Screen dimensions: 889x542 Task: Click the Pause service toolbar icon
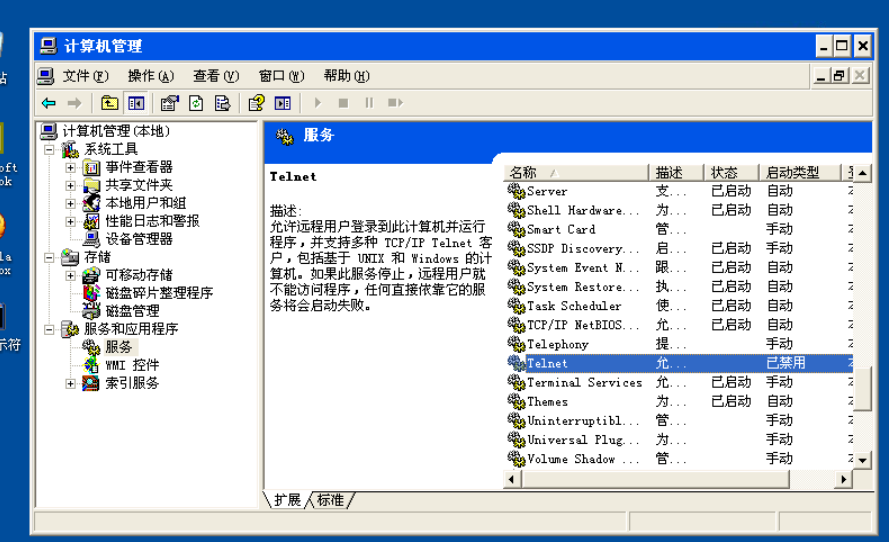[x=369, y=103]
